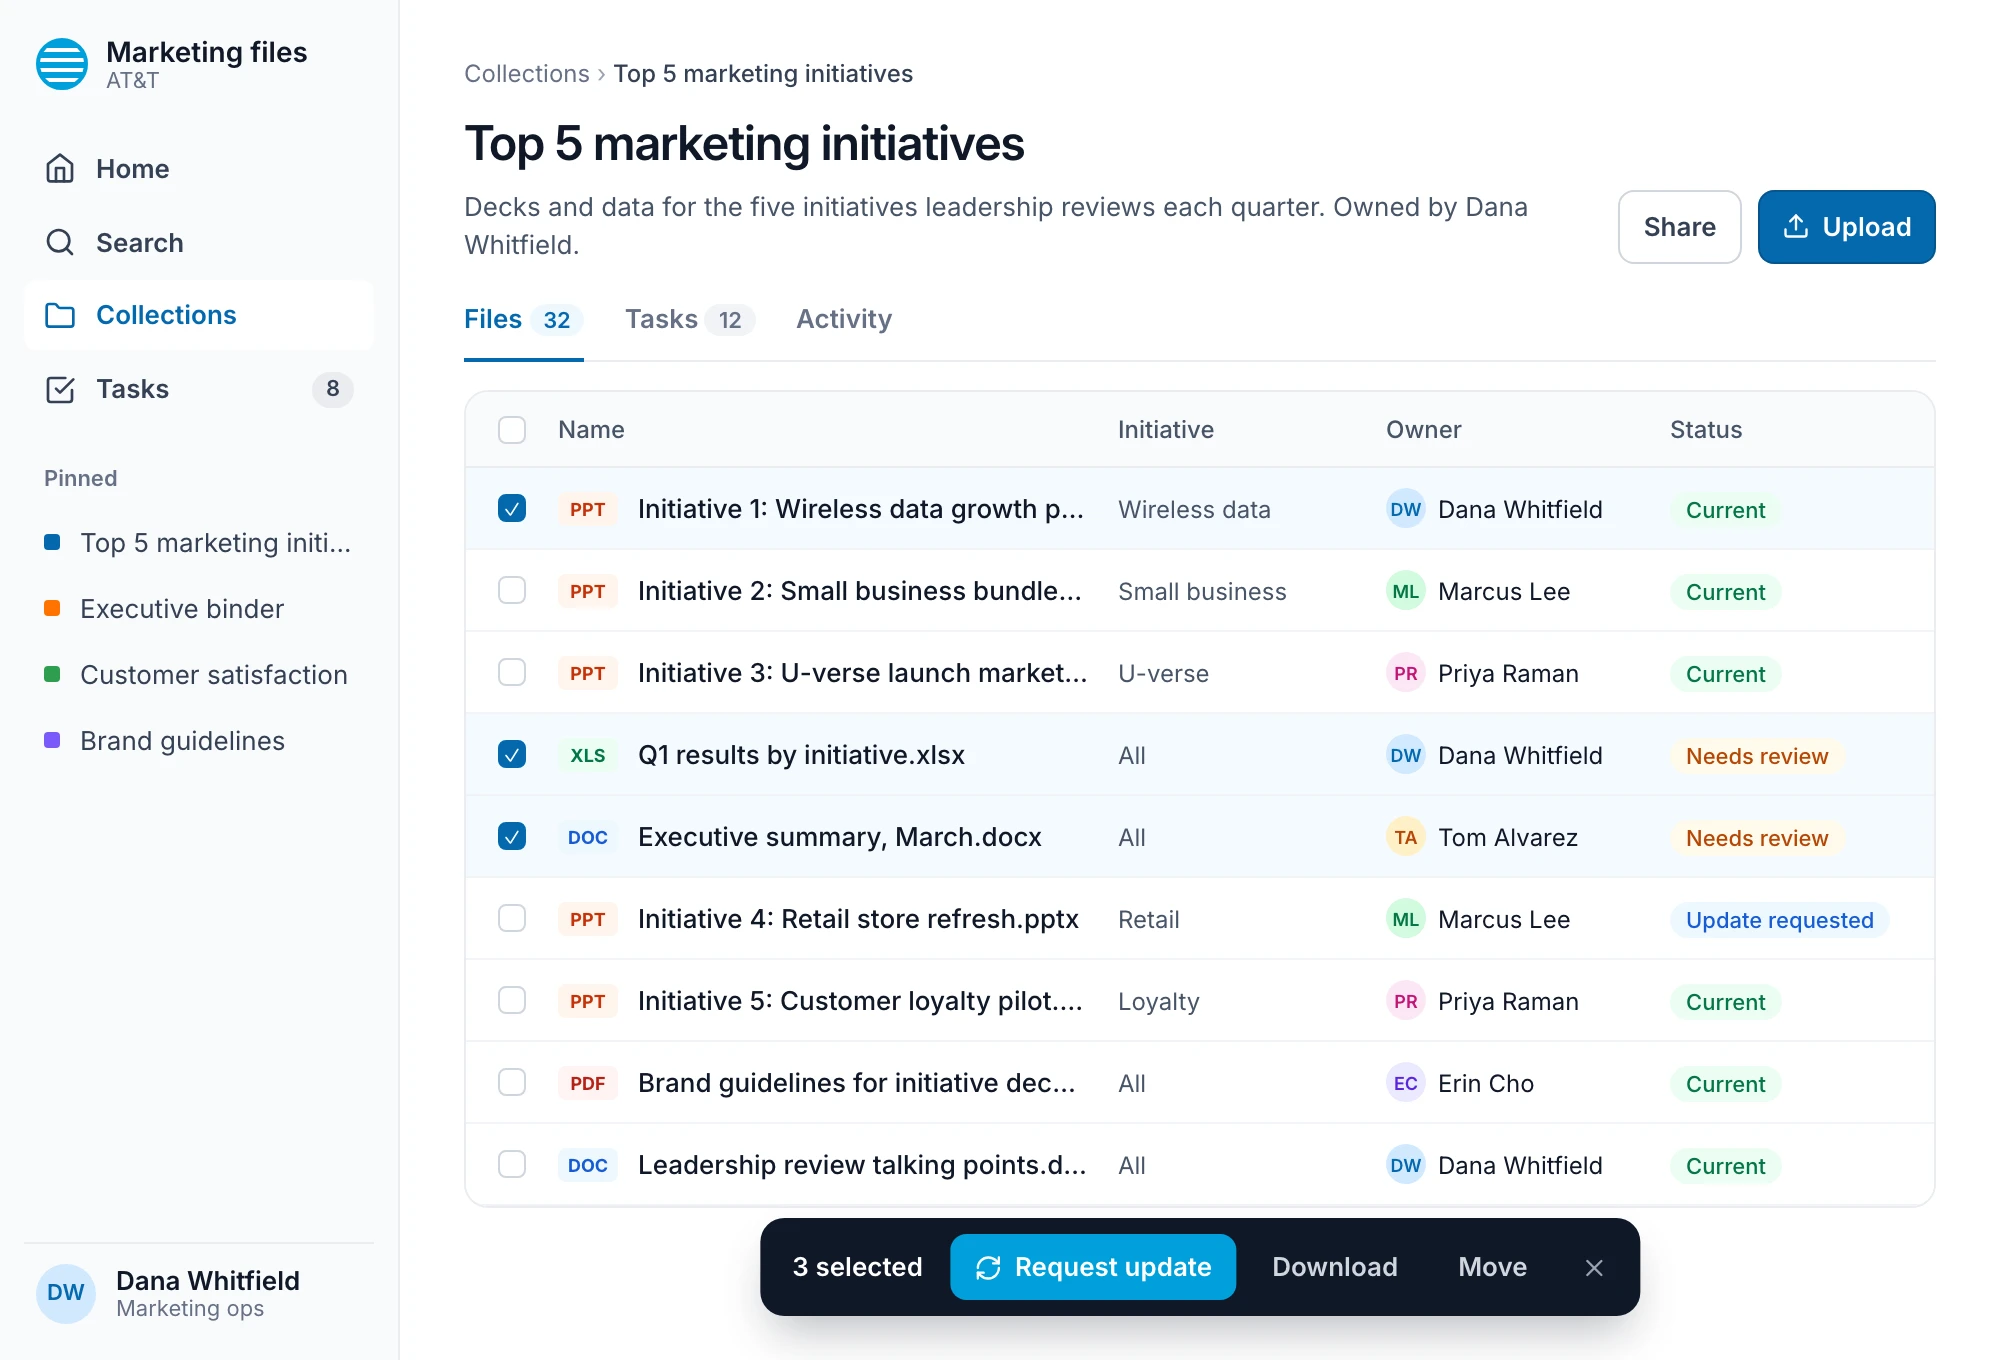Check the Initiative 4 Retail store refresh row
The width and height of the screenshot is (2000, 1360).
[512, 919]
